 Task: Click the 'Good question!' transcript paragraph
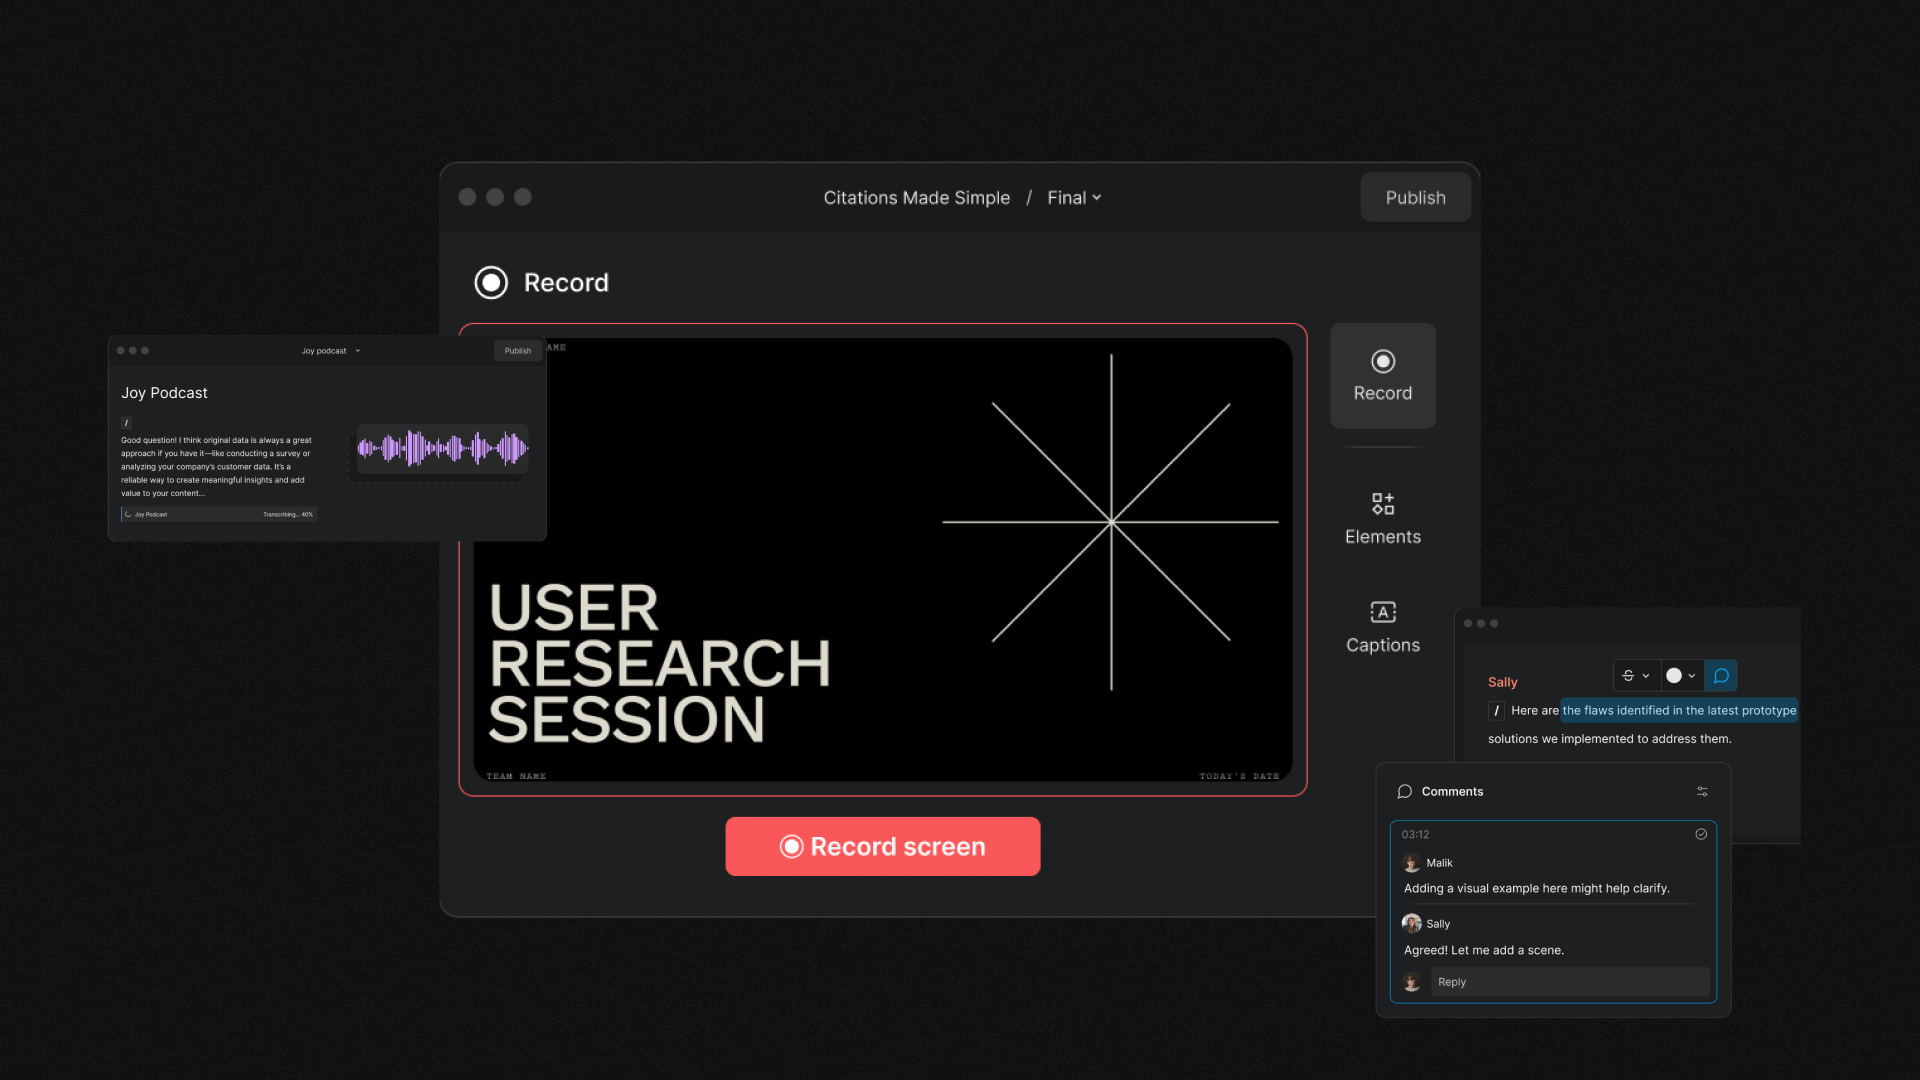pos(217,467)
